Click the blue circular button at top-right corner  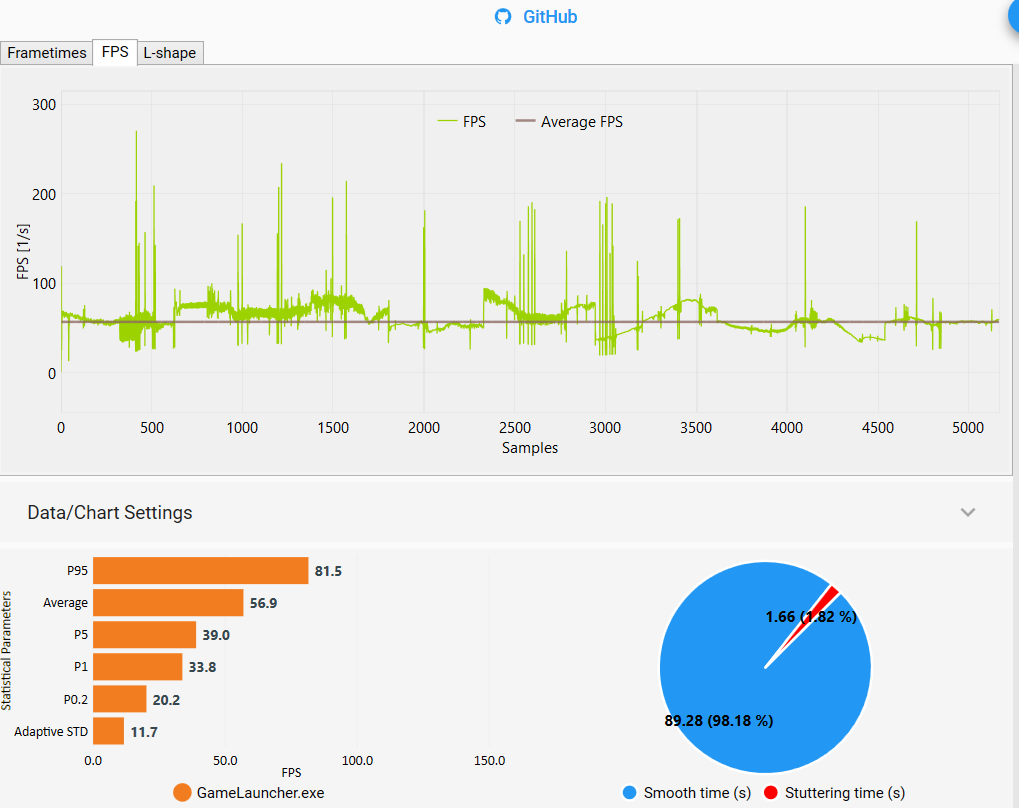[1013, 14]
